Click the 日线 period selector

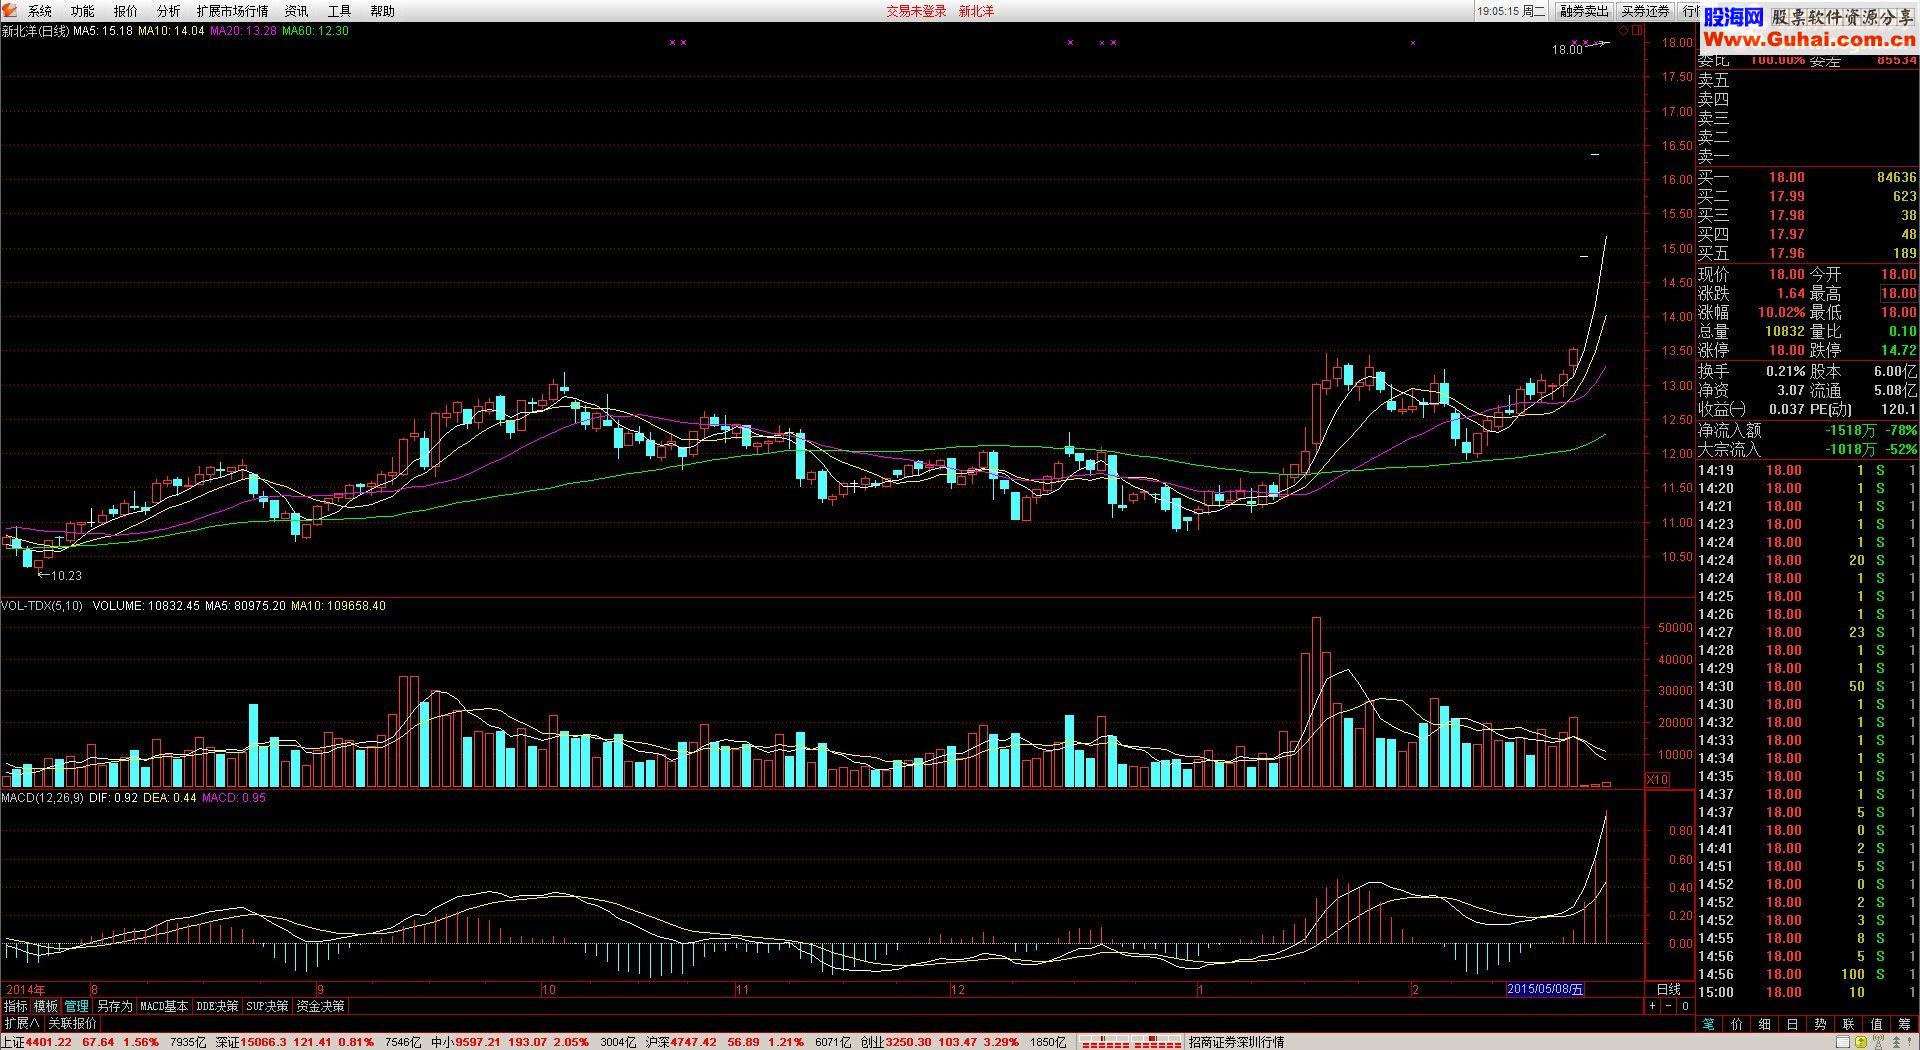click(x=1669, y=989)
